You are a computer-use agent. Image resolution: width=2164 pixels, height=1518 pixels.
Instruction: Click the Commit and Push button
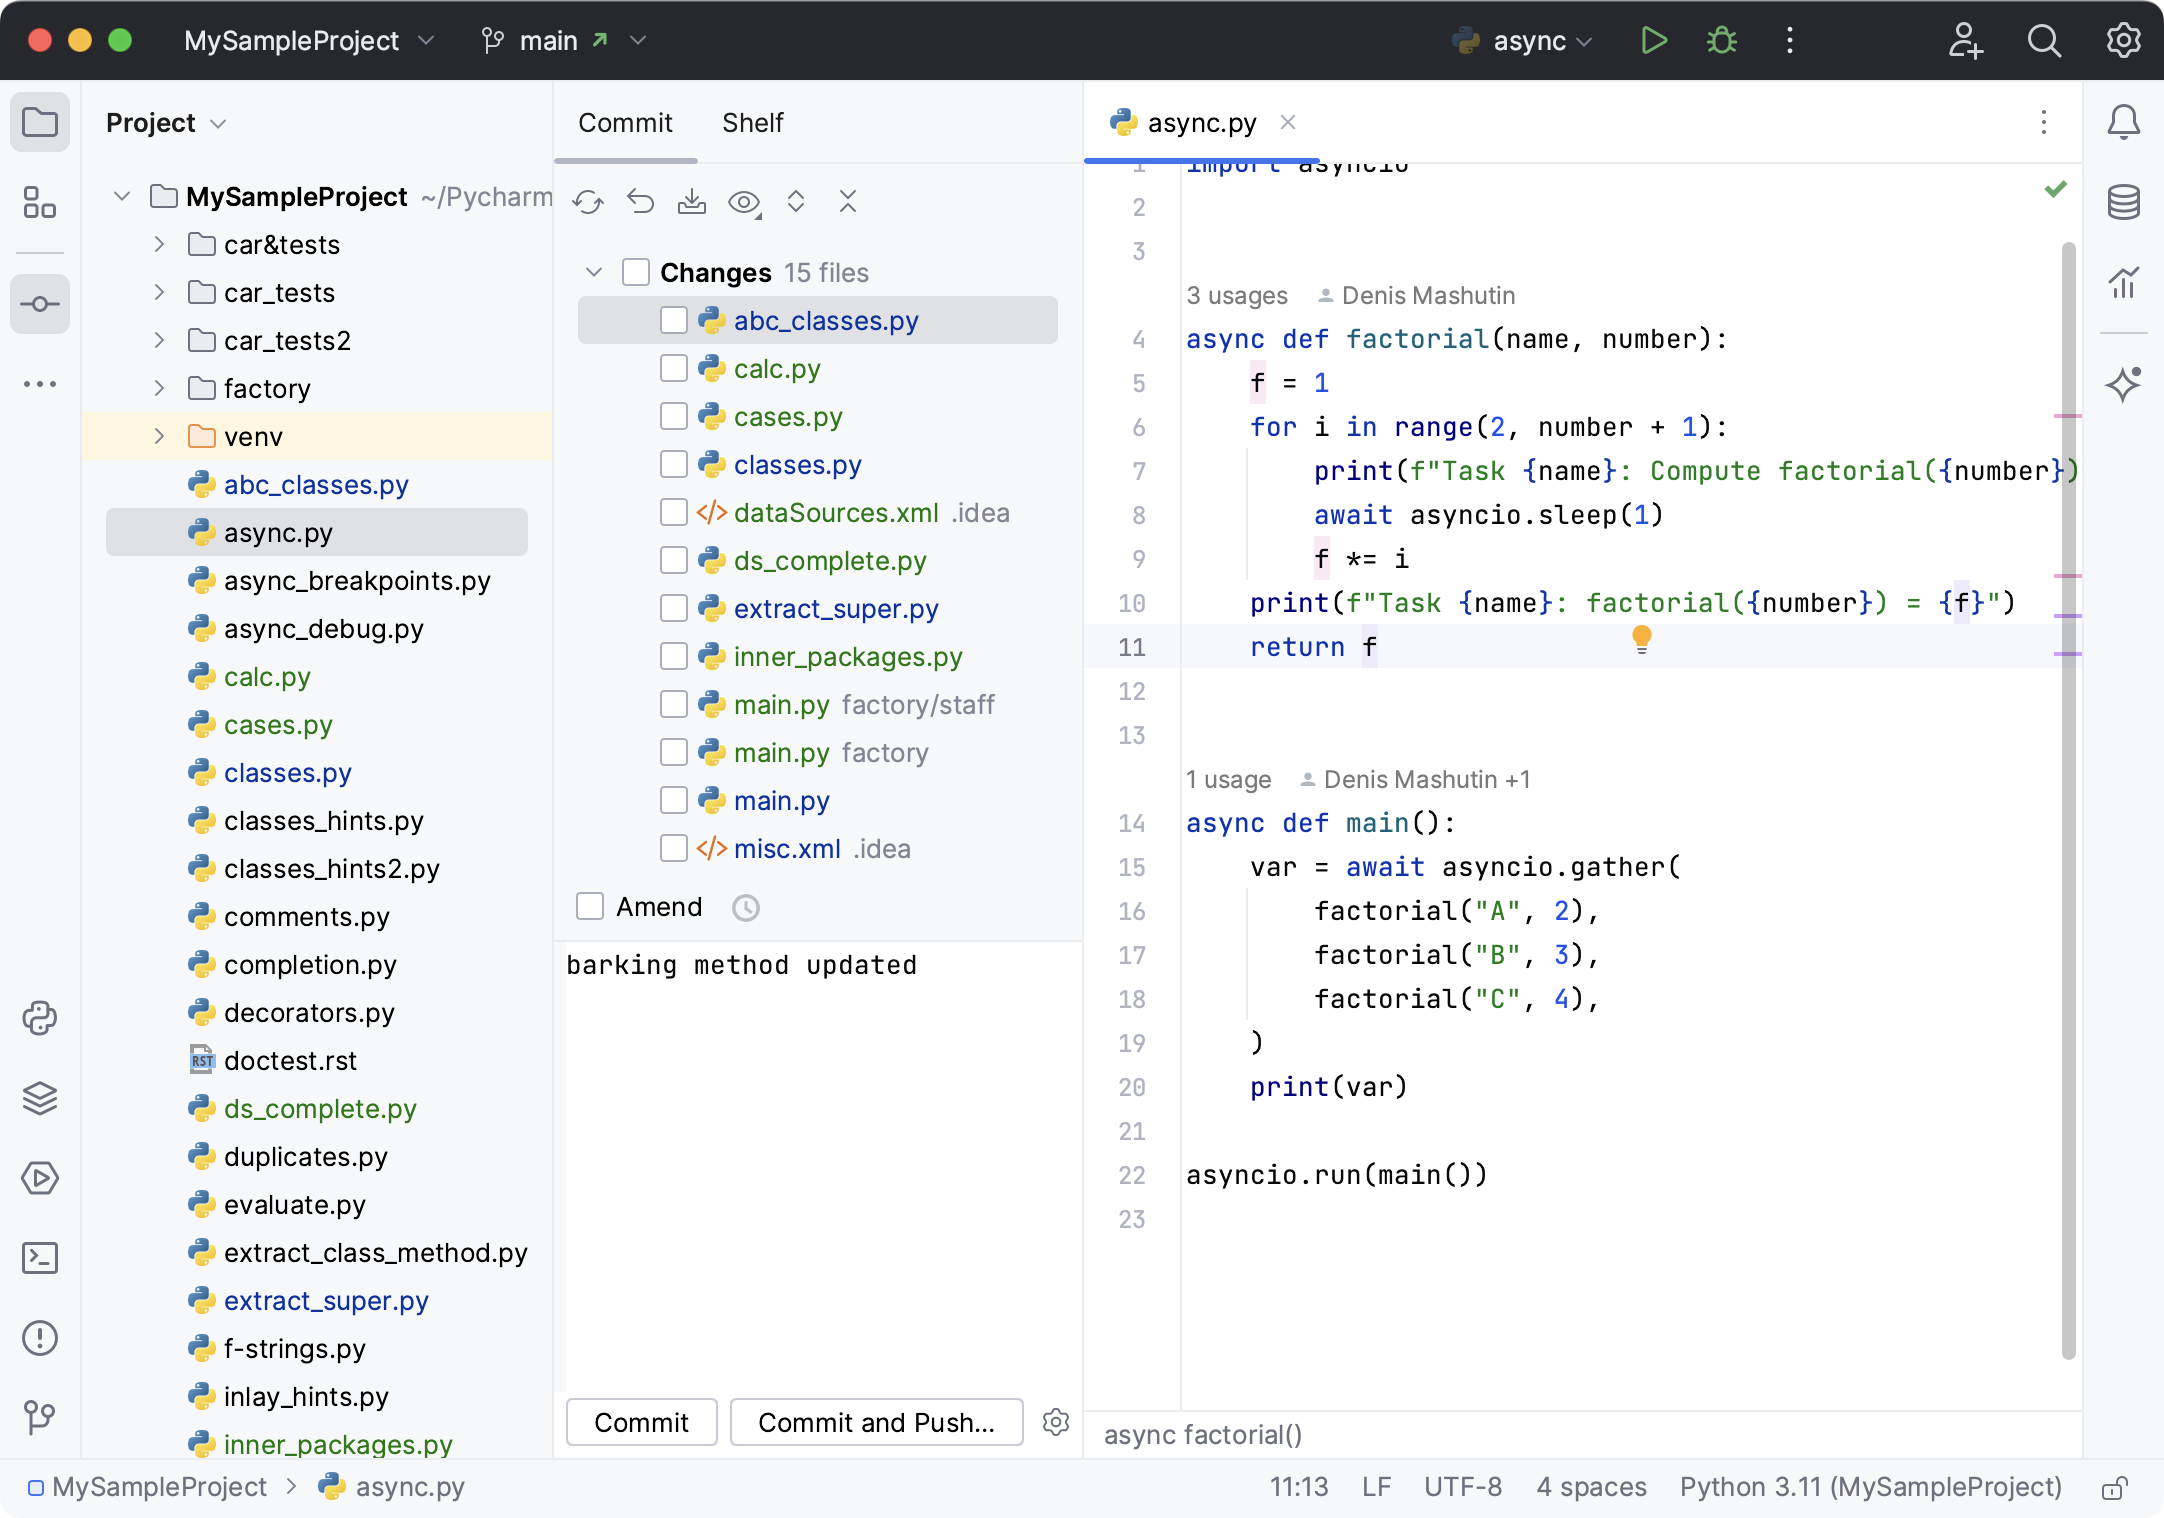click(x=876, y=1422)
